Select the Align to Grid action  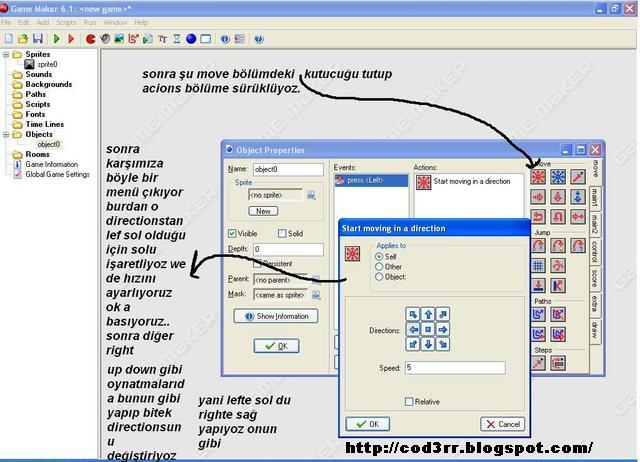pyautogui.click(x=538, y=266)
